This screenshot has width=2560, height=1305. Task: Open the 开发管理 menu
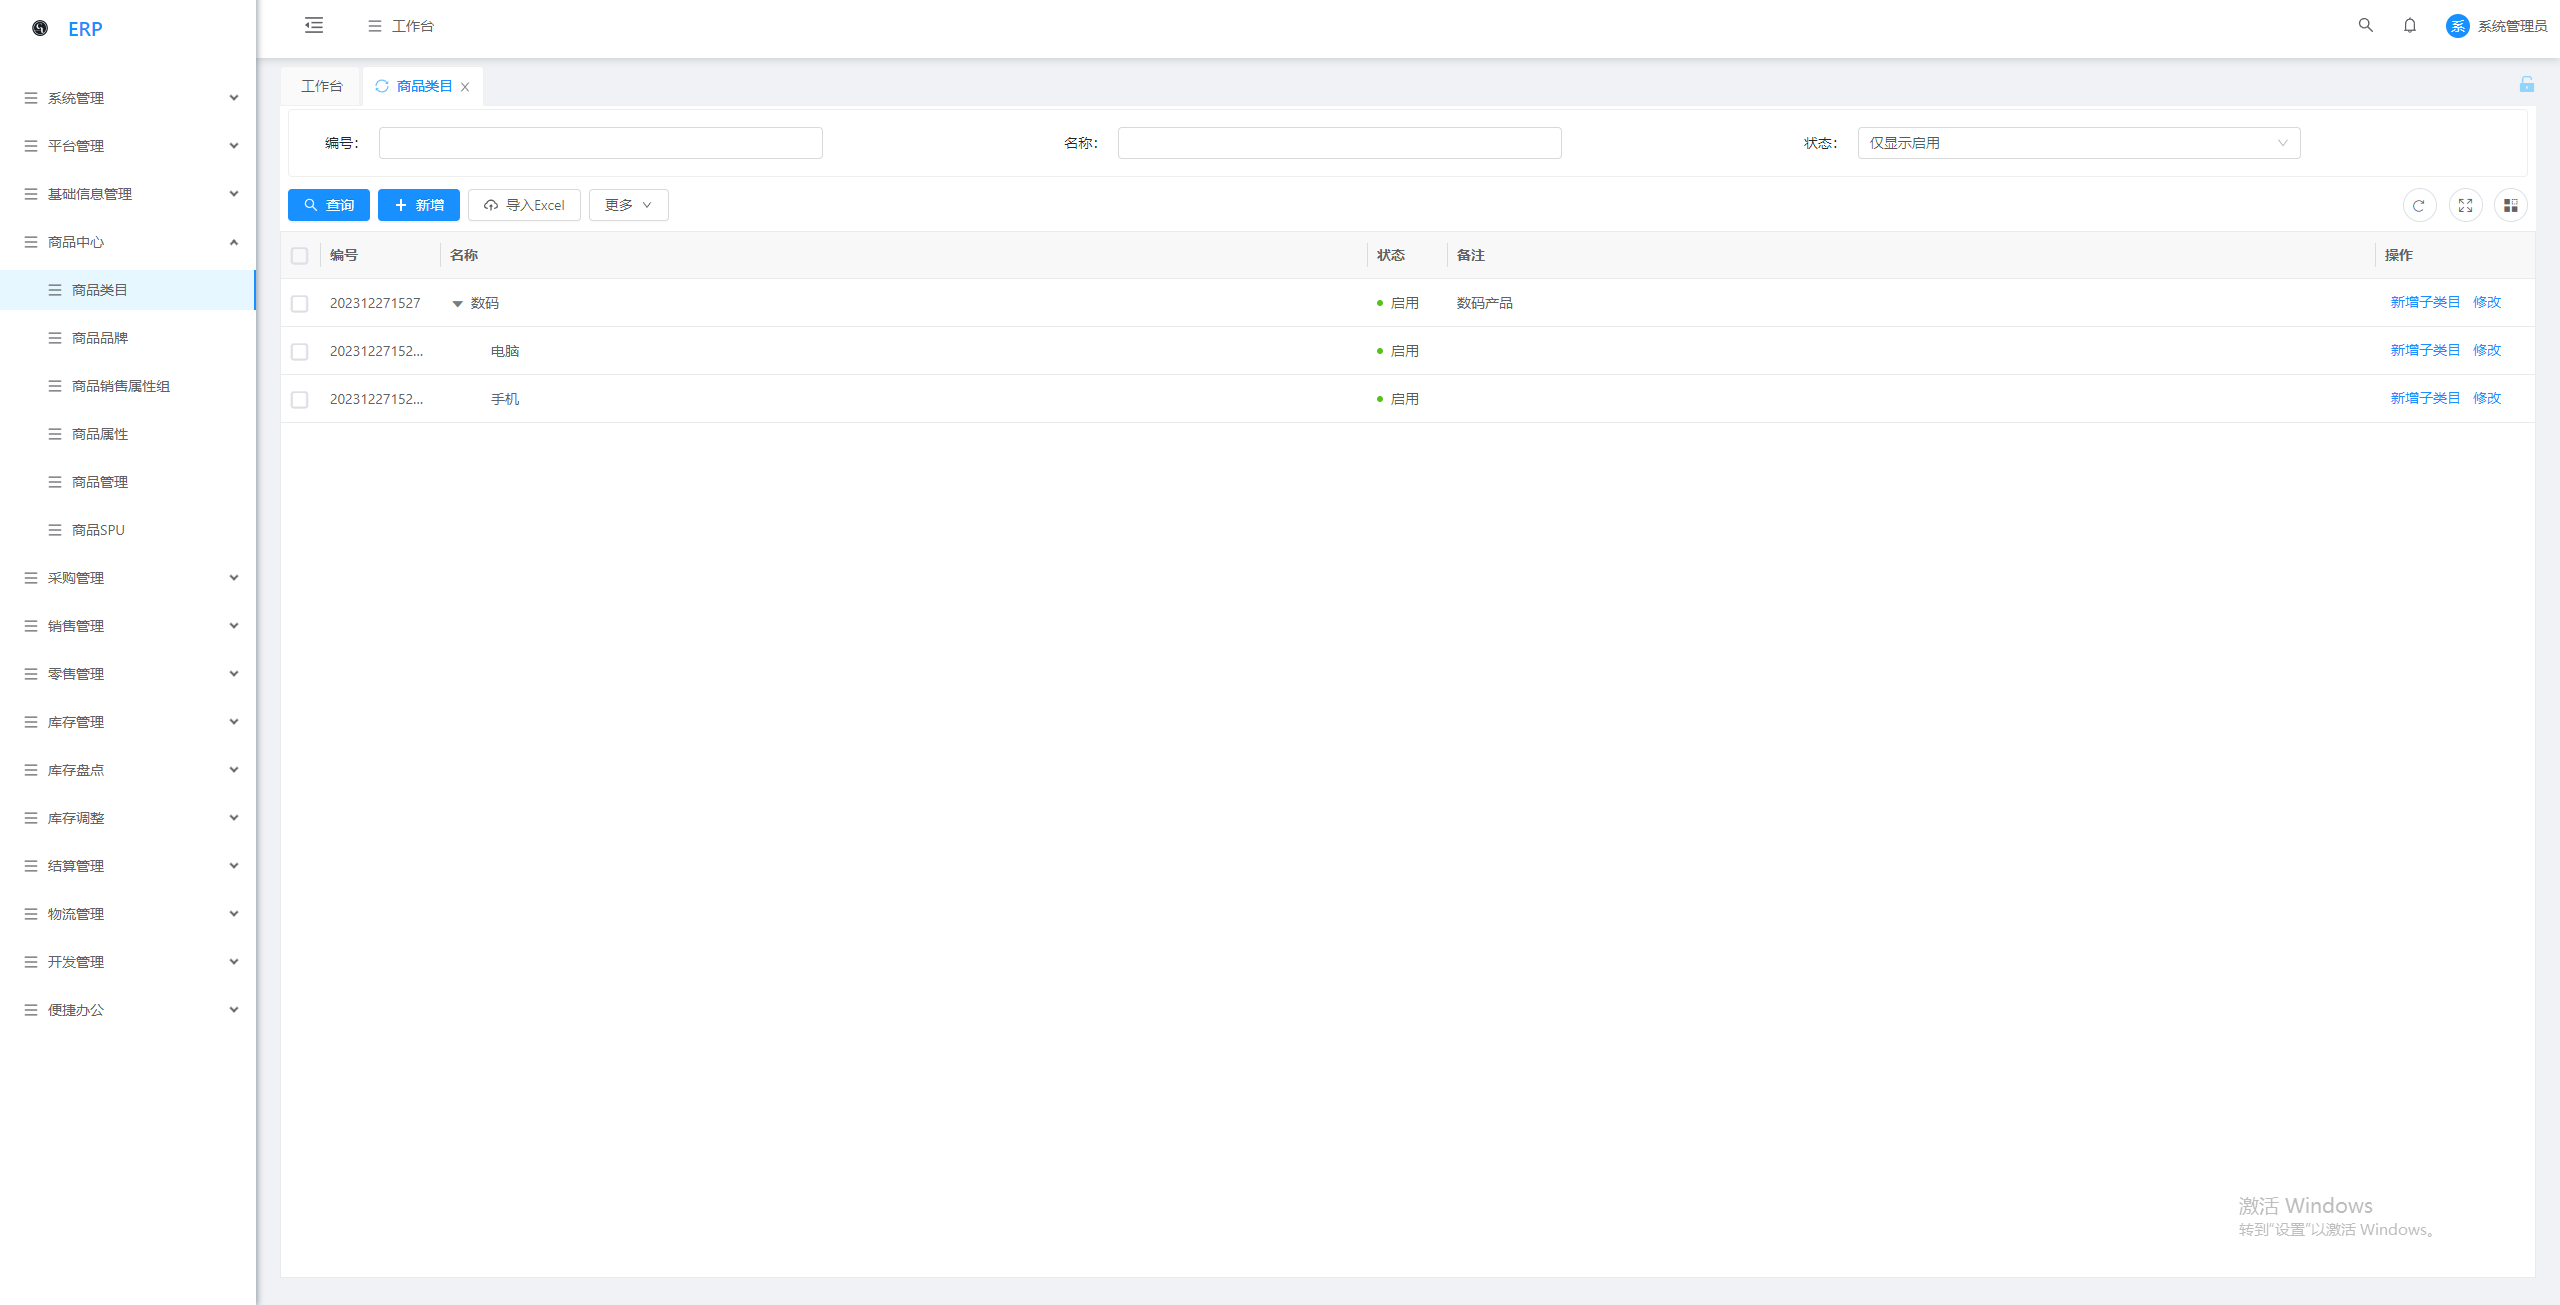(128, 962)
